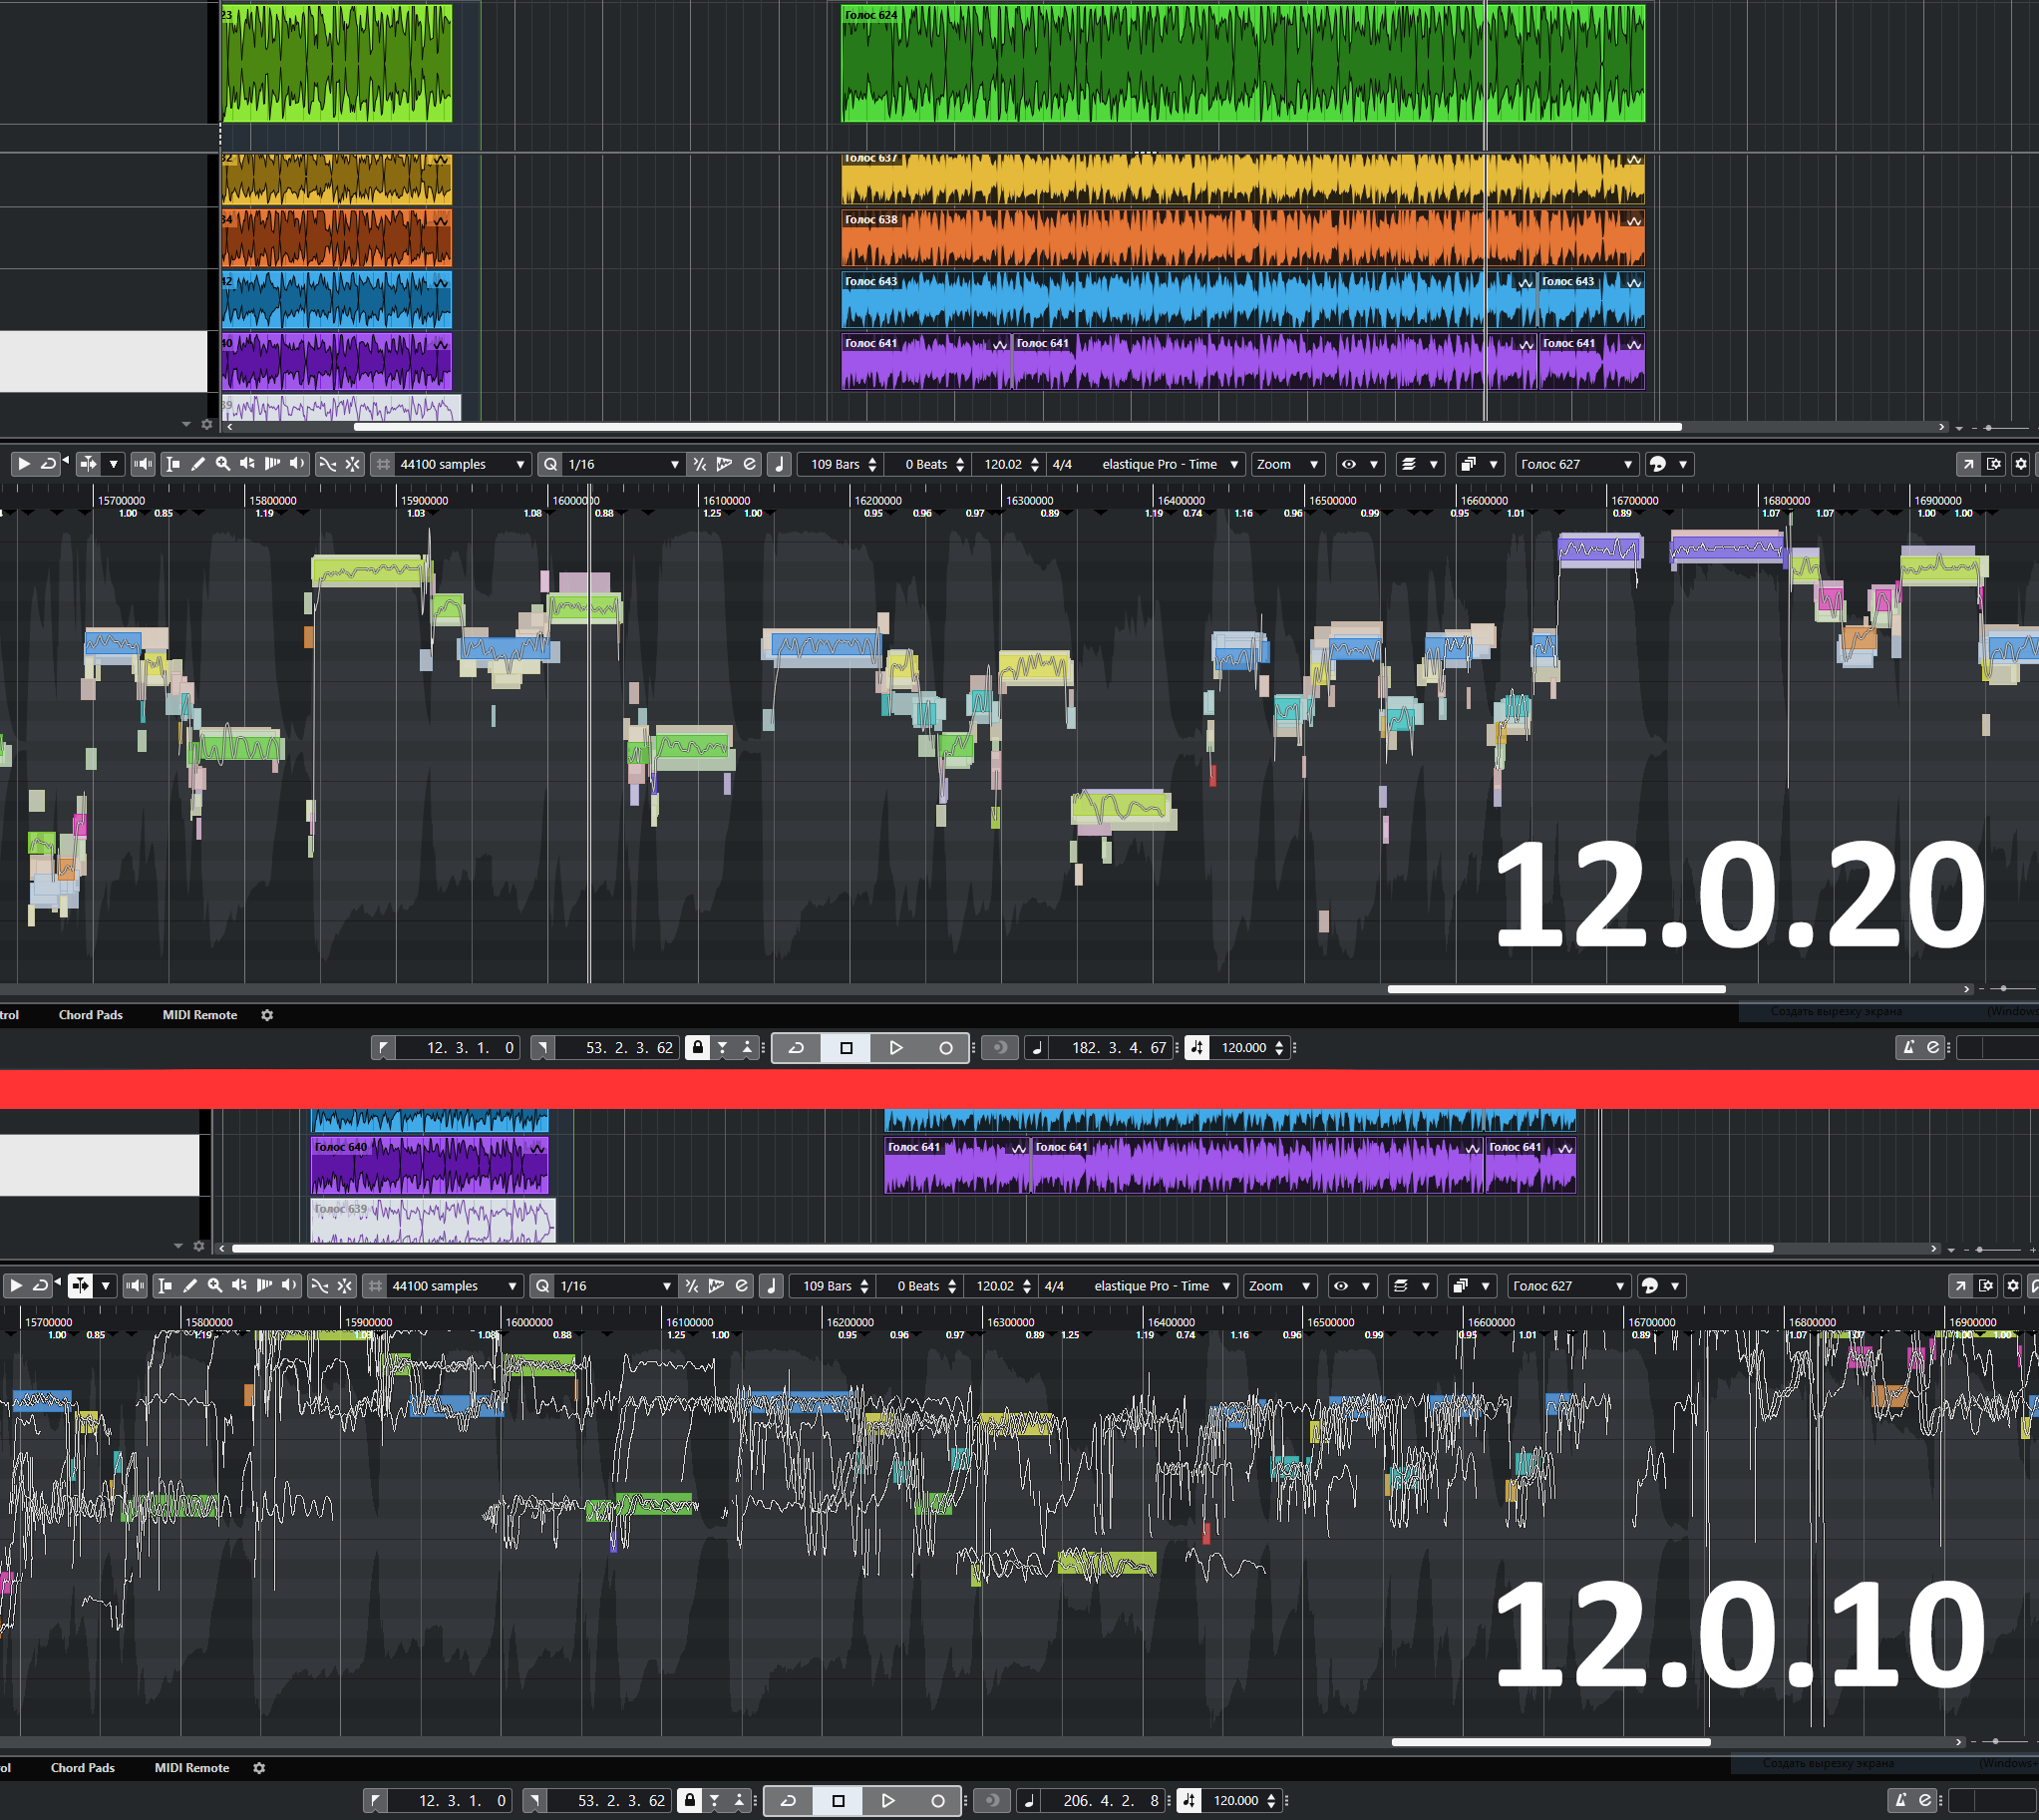This screenshot has width=2039, height=1820.
Task: Click the upper editor's horizontal scrollbar thumb
Action: [1555, 989]
